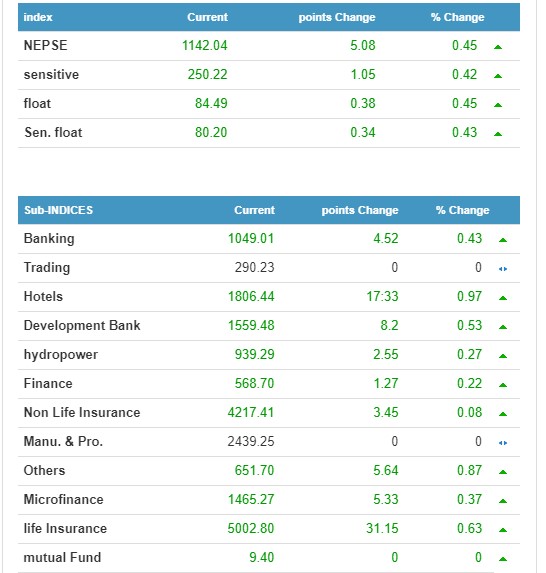This screenshot has width=546, height=573.
Task: Click the up arrow in life Insurance row
Action: [503, 530]
